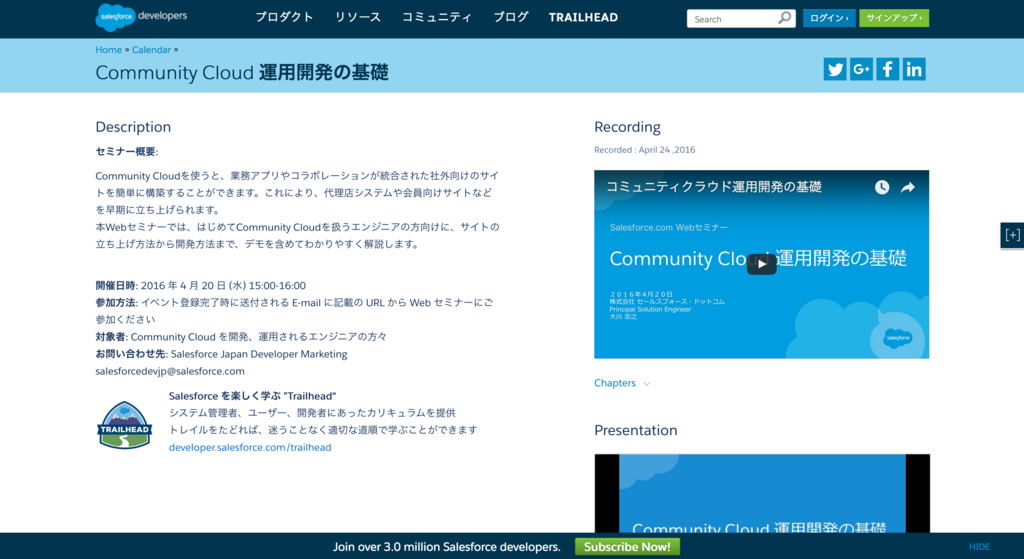
Task: Click the Trailhead badge image
Action: click(124, 425)
